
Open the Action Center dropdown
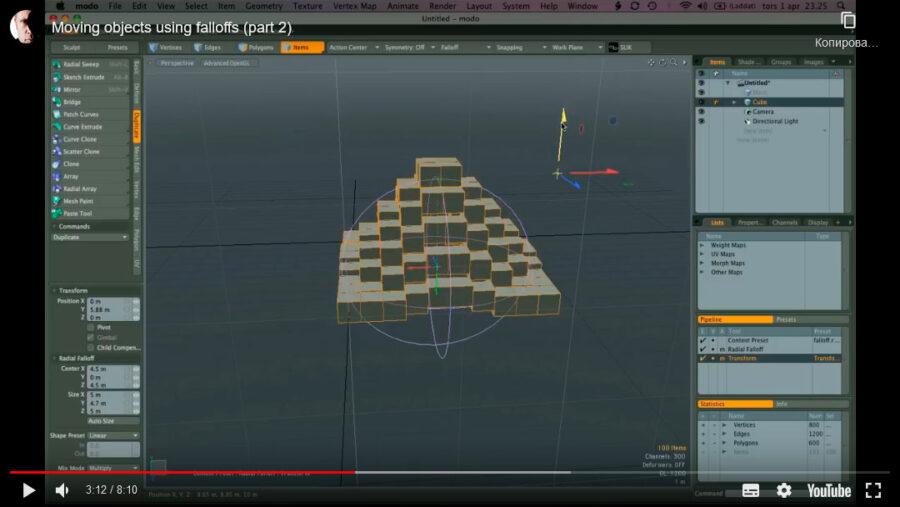[353, 47]
